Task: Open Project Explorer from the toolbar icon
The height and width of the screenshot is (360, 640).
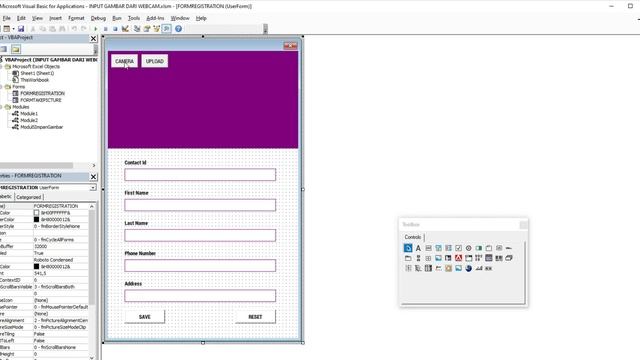Action: [x=137, y=29]
